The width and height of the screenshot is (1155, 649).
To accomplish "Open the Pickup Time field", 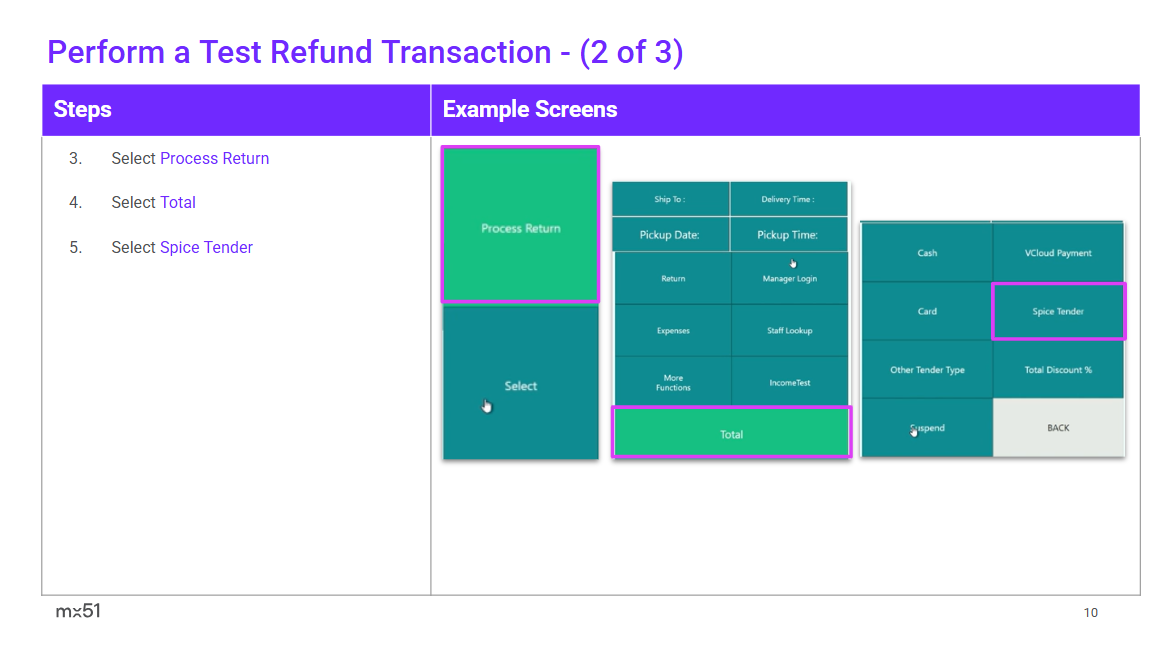I will (x=789, y=235).
